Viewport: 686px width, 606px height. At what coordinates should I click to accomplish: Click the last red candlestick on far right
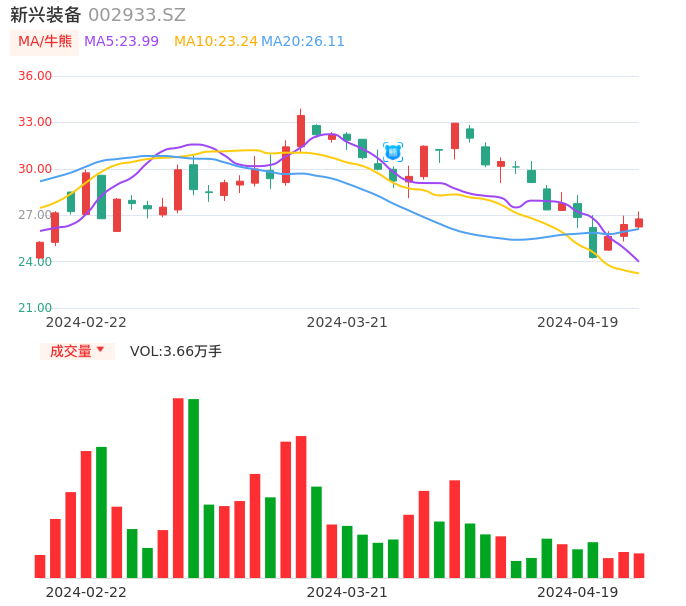coord(639,223)
